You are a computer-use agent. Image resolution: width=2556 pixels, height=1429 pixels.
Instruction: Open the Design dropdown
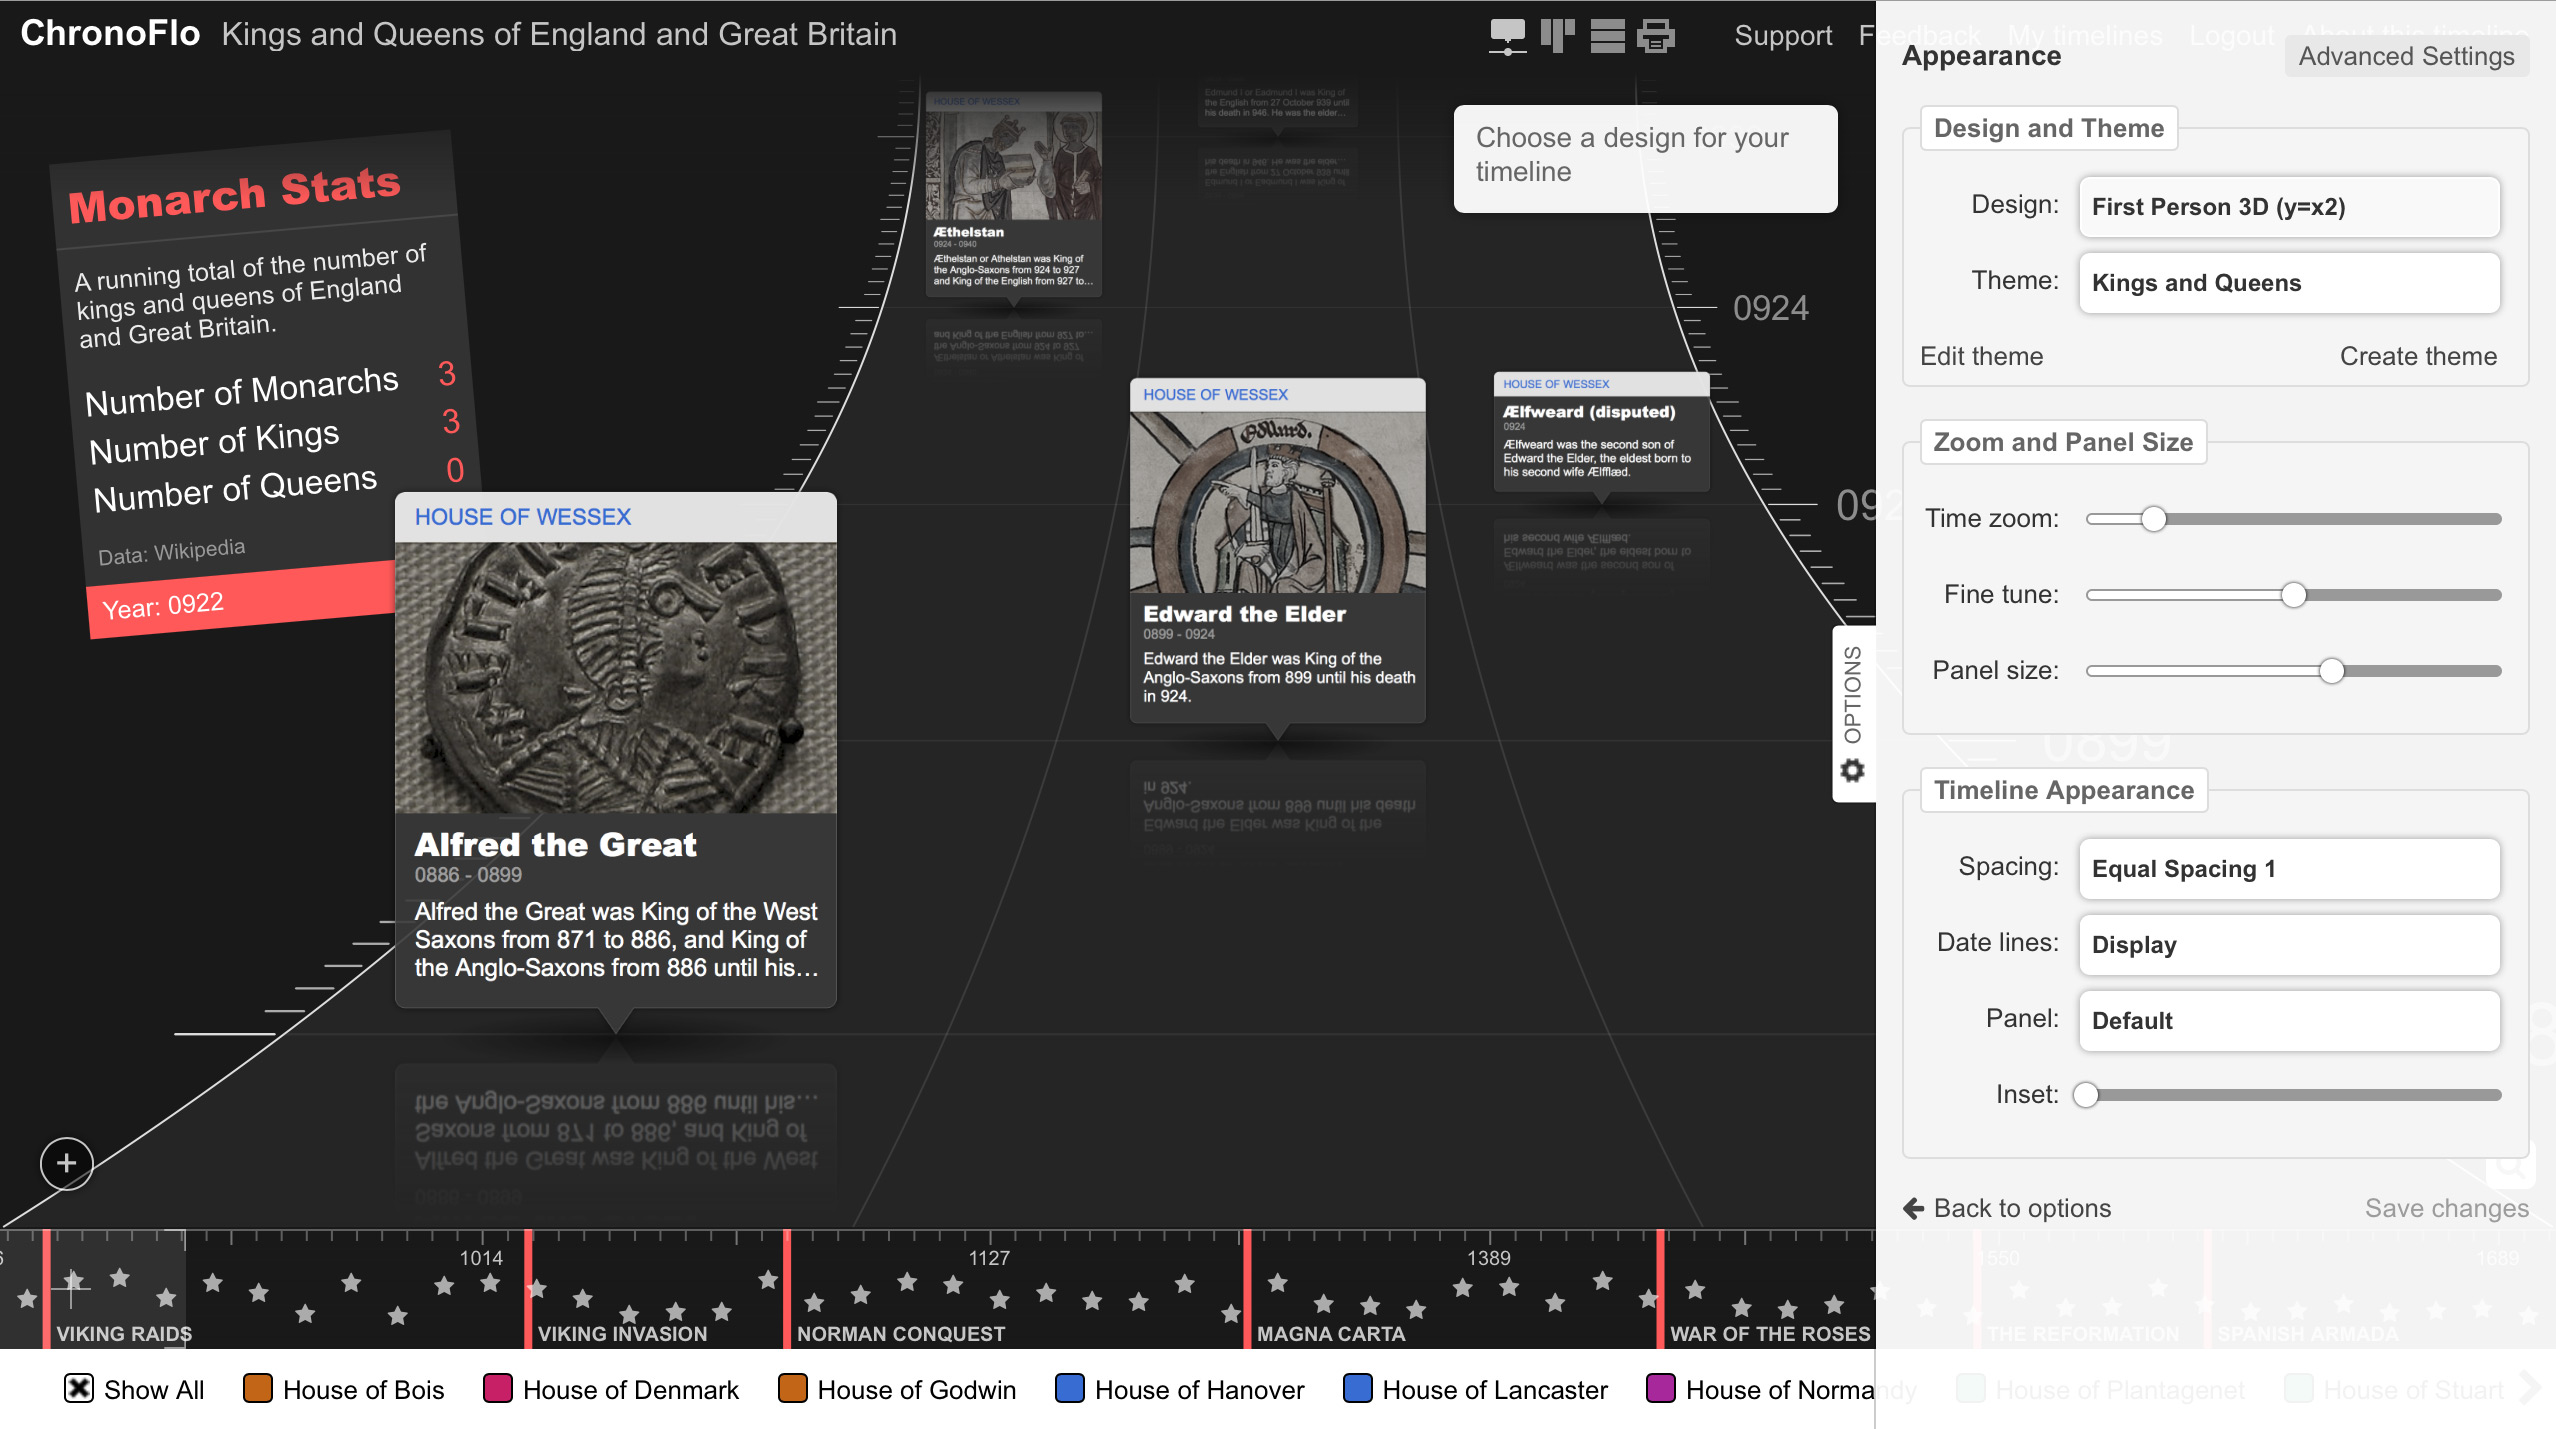2289,207
